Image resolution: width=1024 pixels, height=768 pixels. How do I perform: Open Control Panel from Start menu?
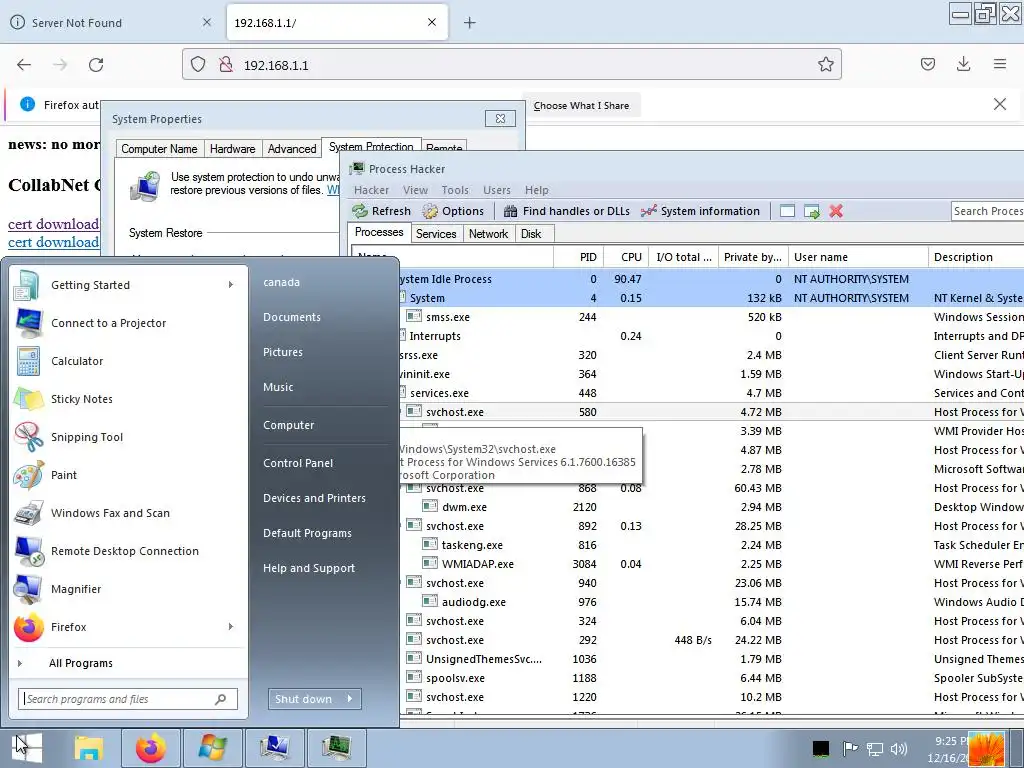pyautogui.click(x=298, y=463)
